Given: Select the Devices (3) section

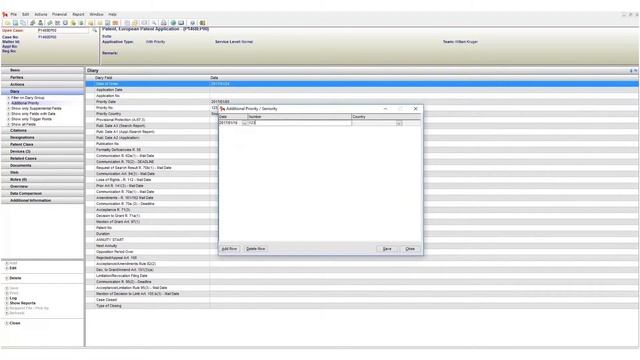Looking at the screenshot, I should pyautogui.click(x=42, y=151).
